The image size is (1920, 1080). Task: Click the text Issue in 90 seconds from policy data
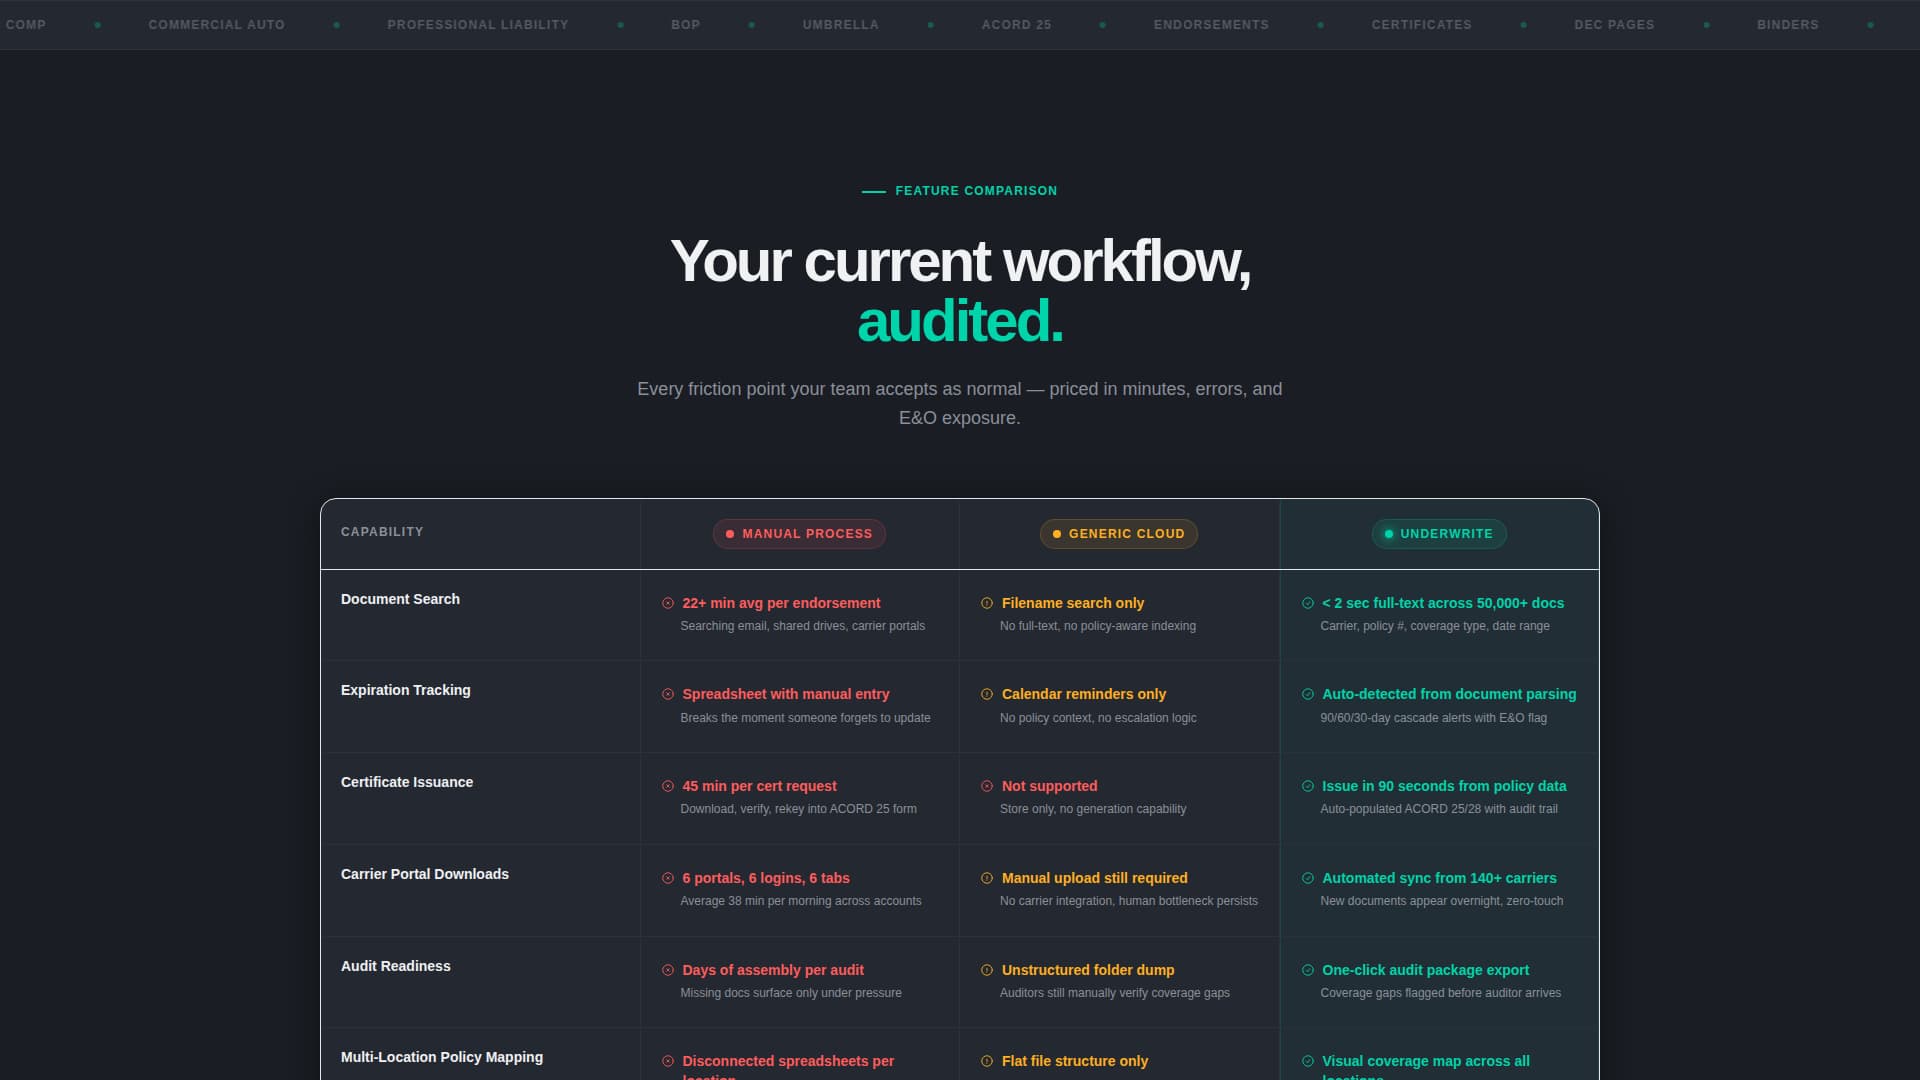[x=1444, y=786]
